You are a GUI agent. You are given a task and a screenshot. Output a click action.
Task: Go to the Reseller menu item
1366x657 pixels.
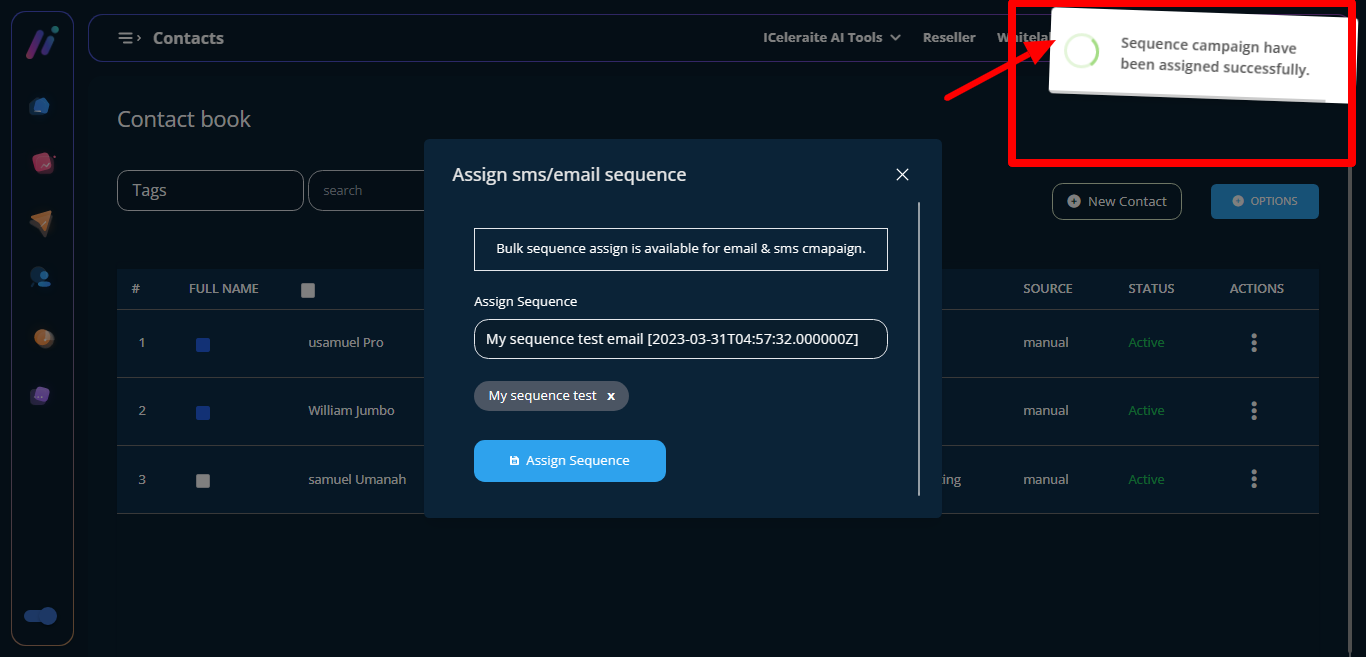coord(949,38)
